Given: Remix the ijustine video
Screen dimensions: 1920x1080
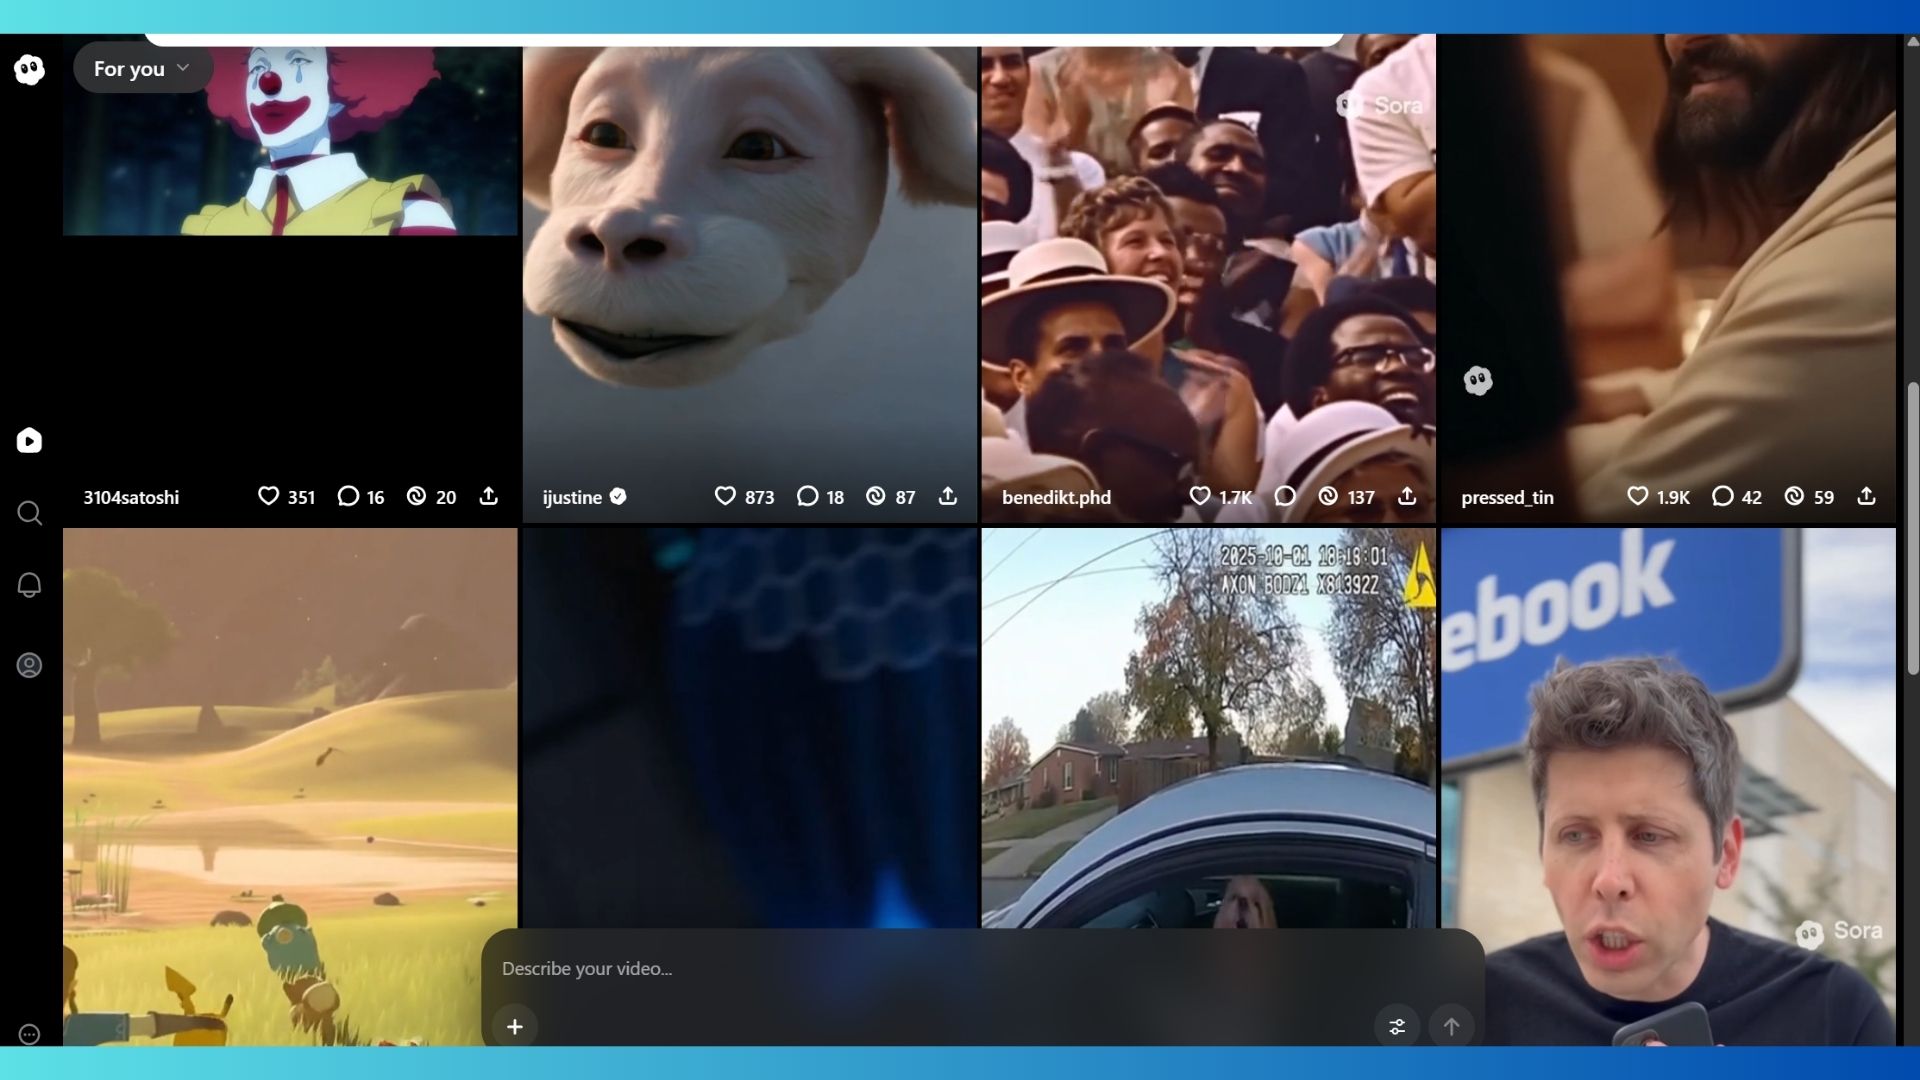Looking at the screenshot, I should click(876, 496).
